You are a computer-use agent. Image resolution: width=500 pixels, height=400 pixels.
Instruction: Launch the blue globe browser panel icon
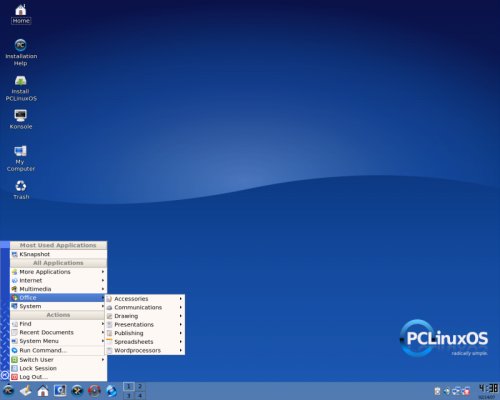tap(111, 391)
